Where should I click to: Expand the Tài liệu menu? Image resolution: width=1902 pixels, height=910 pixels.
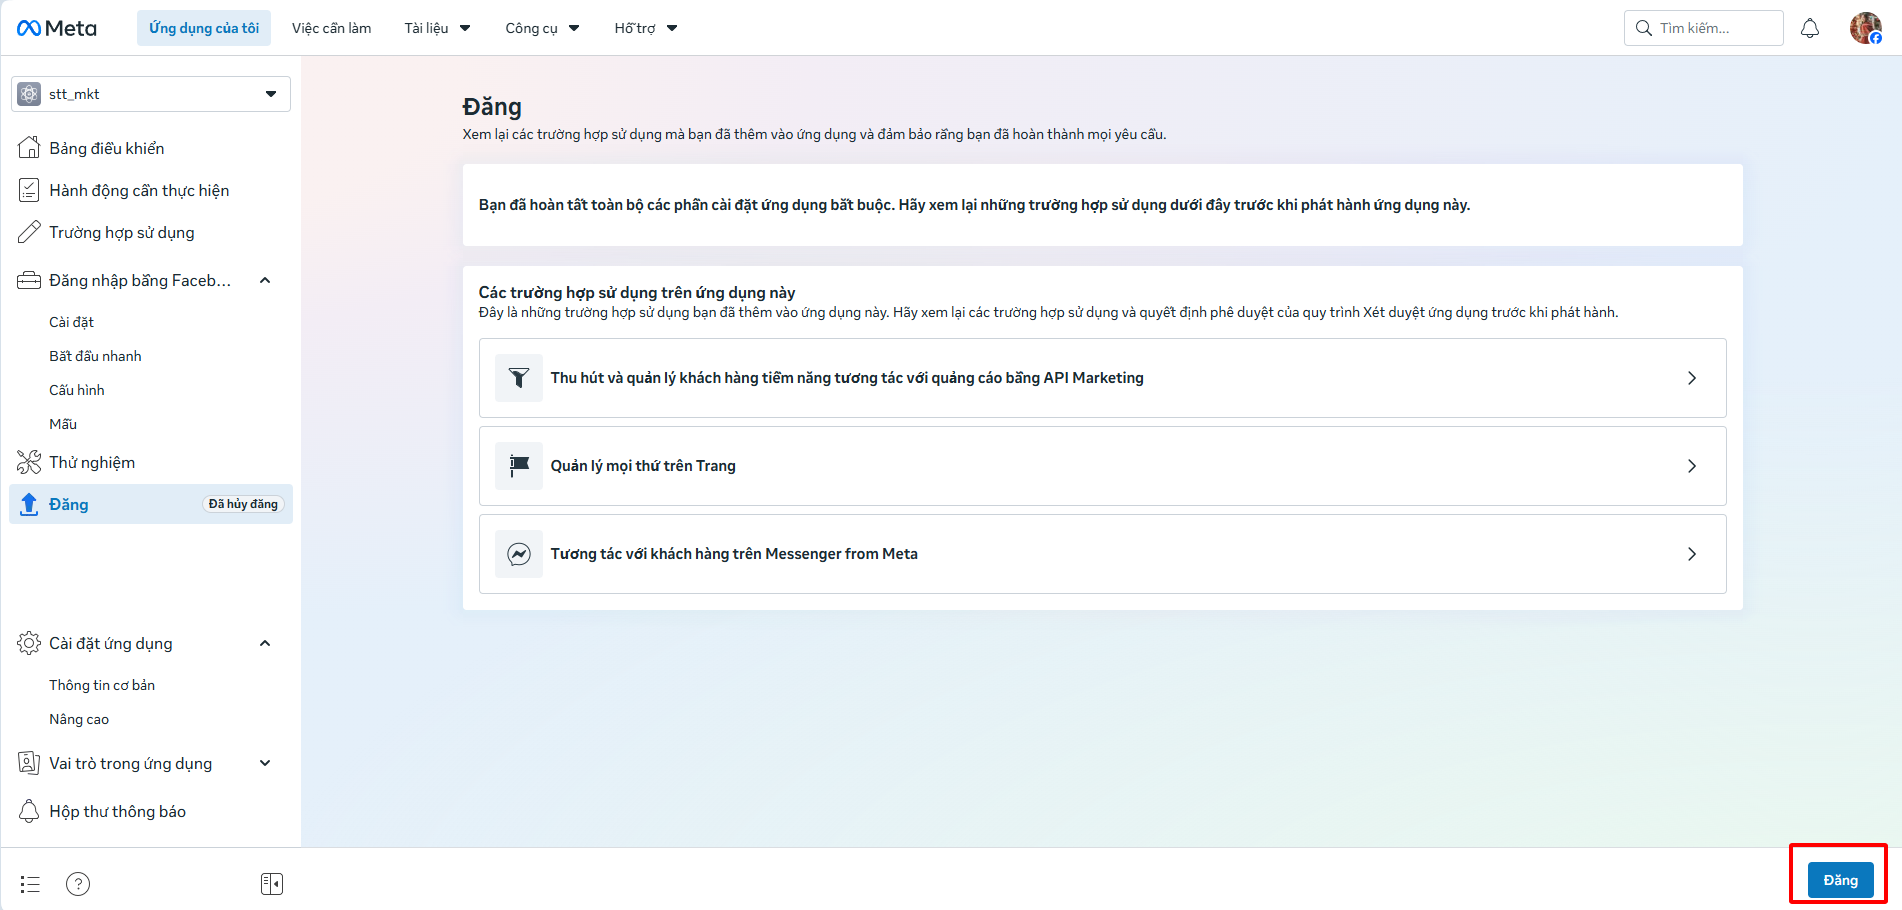437,28
